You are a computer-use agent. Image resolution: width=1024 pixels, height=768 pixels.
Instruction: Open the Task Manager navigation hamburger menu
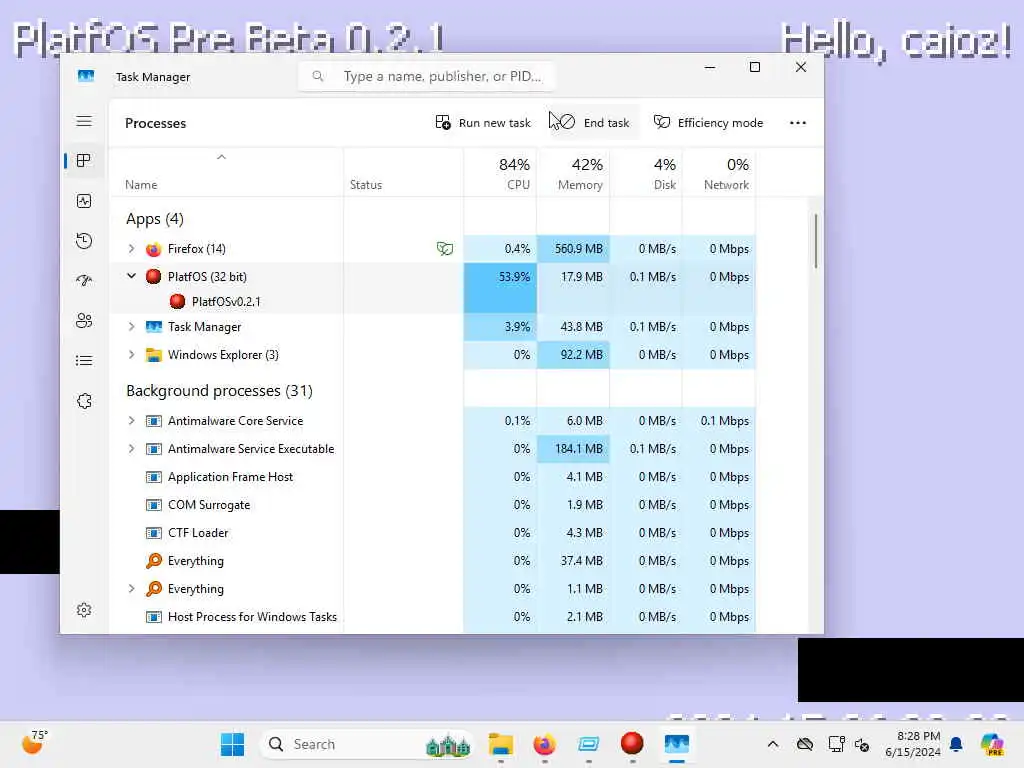click(x=84, y=121)
